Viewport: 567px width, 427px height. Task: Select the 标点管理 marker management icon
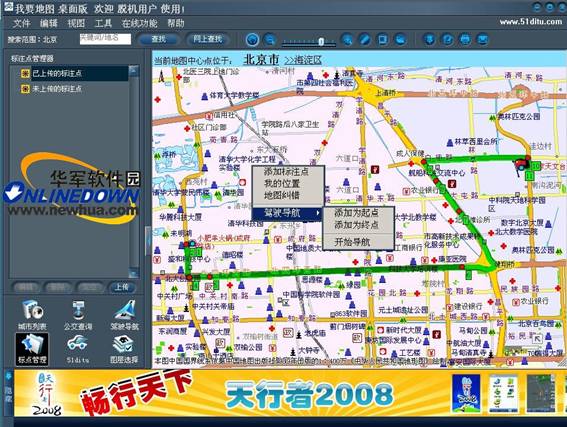(x=32, y=349)
